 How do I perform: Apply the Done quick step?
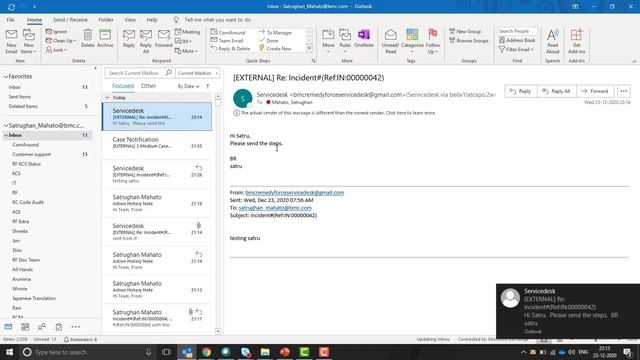click(x=269, y=40)
